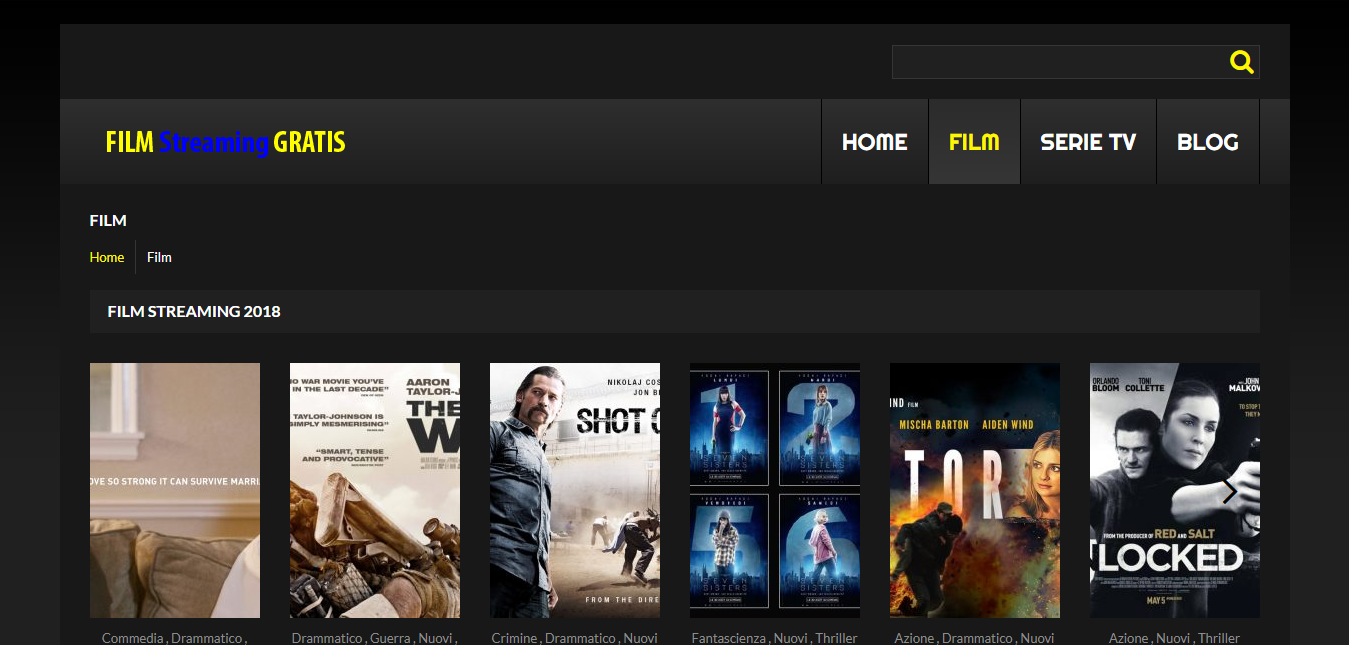Click Azione under the Mischa Barton poster
Screen dimensions: 1349x645
[x=914, y=638]
